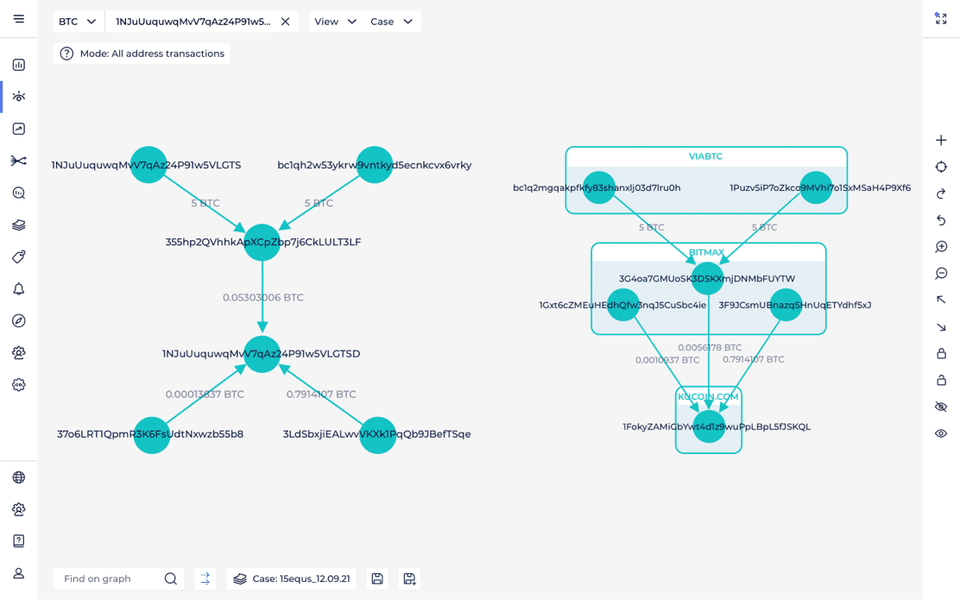Open the hamburger menu at top left

tap(18, 19)
